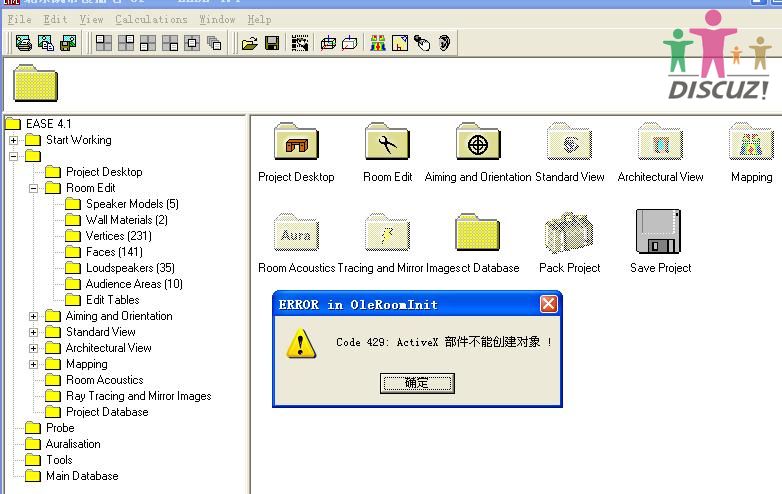782x494 pixels.
Task: Expand the Start Working tree node
Action: click(x=13, y=141)
